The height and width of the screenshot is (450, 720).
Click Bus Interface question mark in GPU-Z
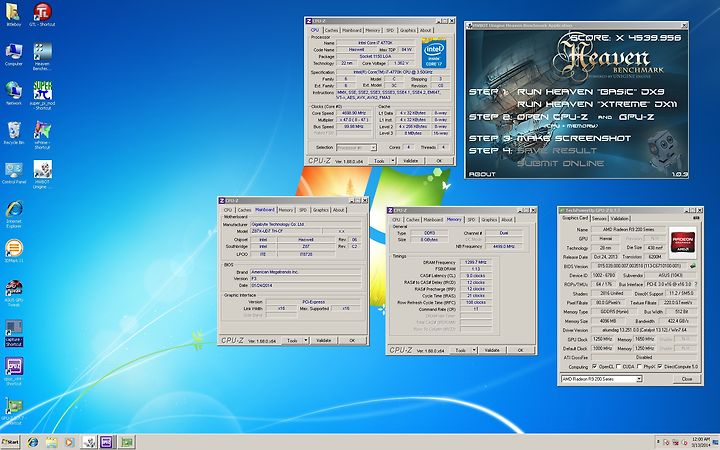coord(696,284)
